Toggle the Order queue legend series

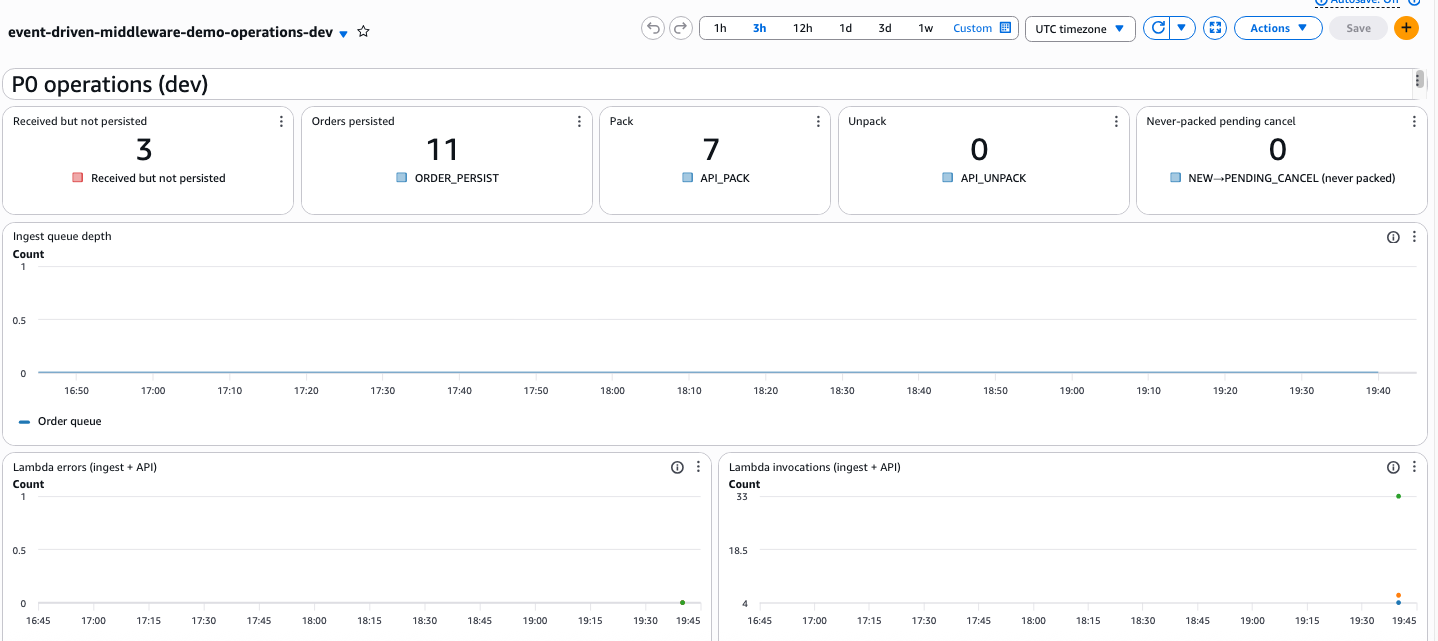click(60, 421)
